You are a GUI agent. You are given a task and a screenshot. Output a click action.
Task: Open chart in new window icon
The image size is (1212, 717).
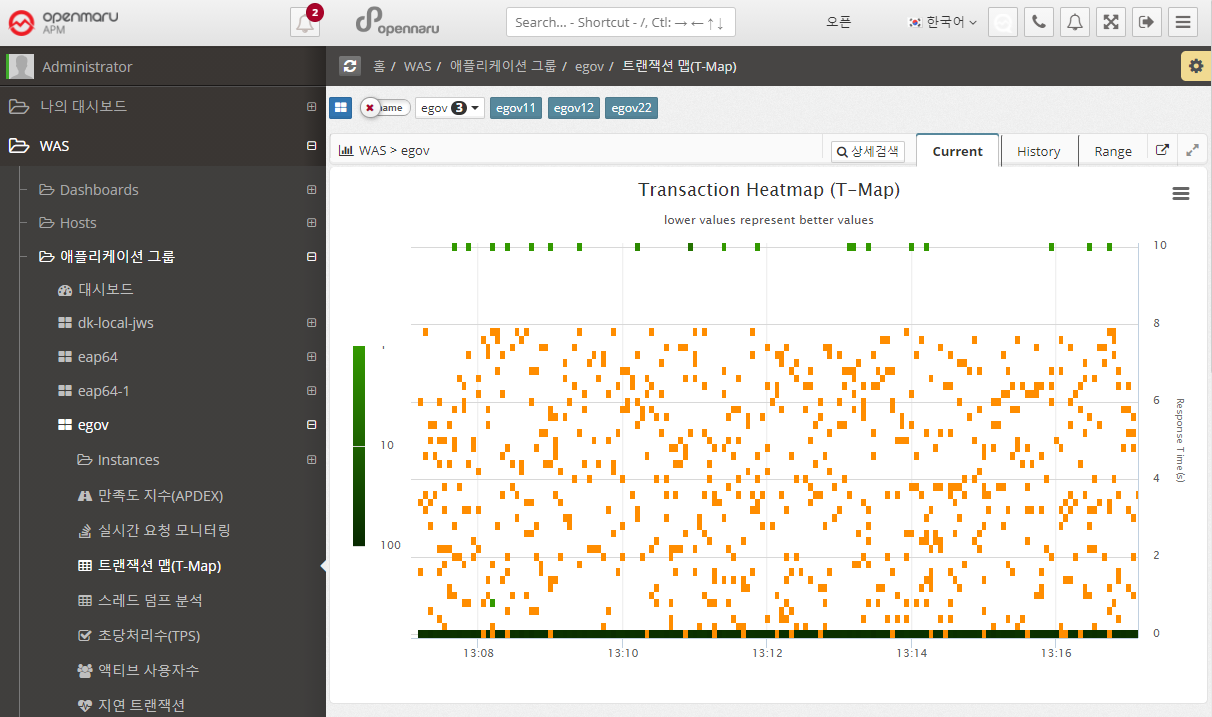point(1162,150)
